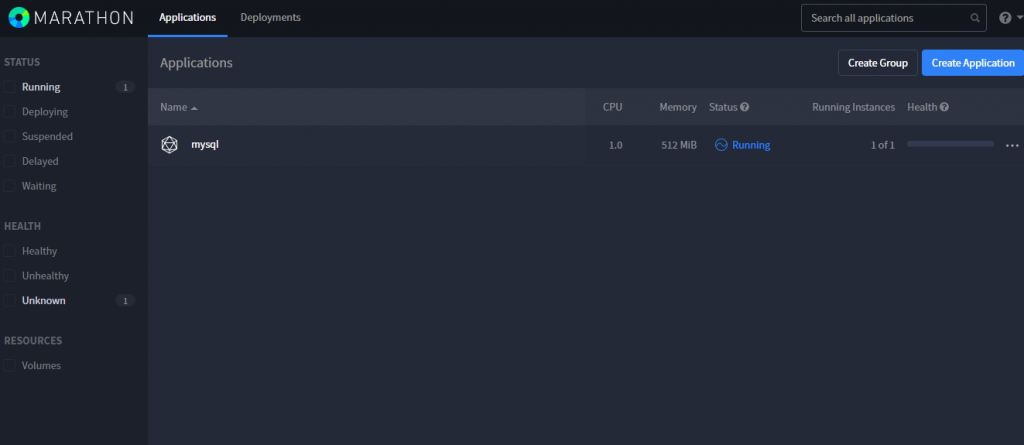This screenshot has width=1024, height=445.
Task: Click the Running filter count badge
Action: tap(125, 87)
